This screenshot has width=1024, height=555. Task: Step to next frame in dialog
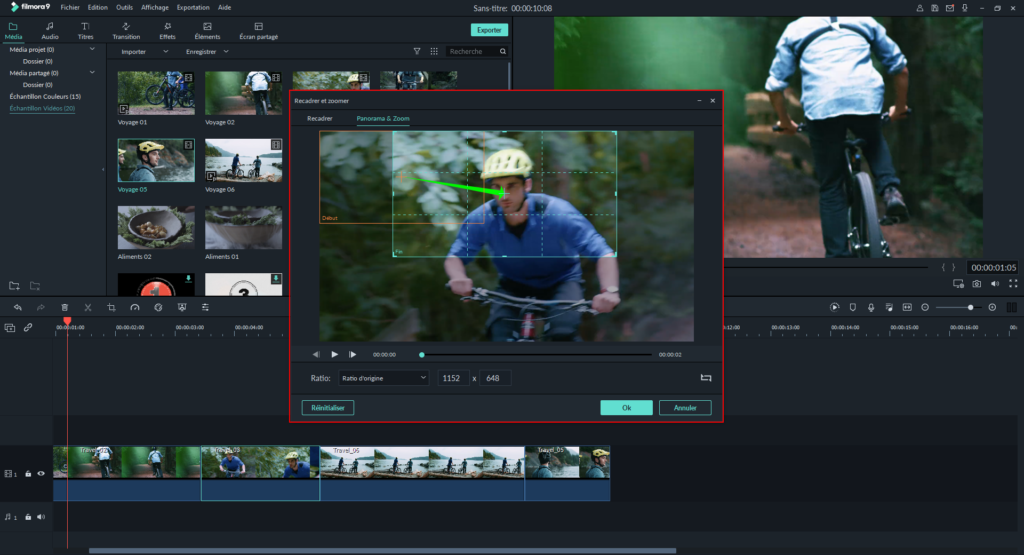point(353,355)
